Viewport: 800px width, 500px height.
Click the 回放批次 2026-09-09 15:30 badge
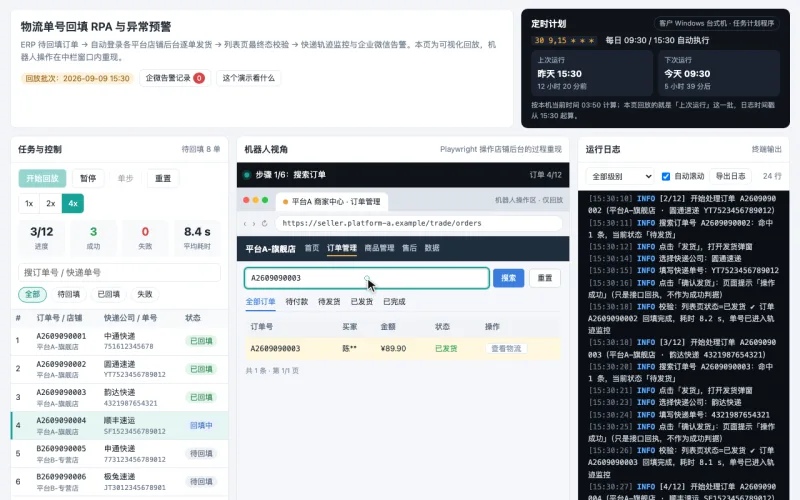click(77, 78)
